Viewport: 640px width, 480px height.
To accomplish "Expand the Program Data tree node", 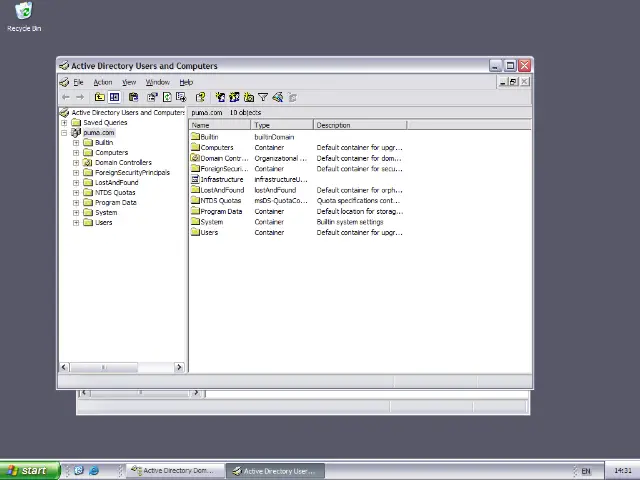I will point(76,202).
